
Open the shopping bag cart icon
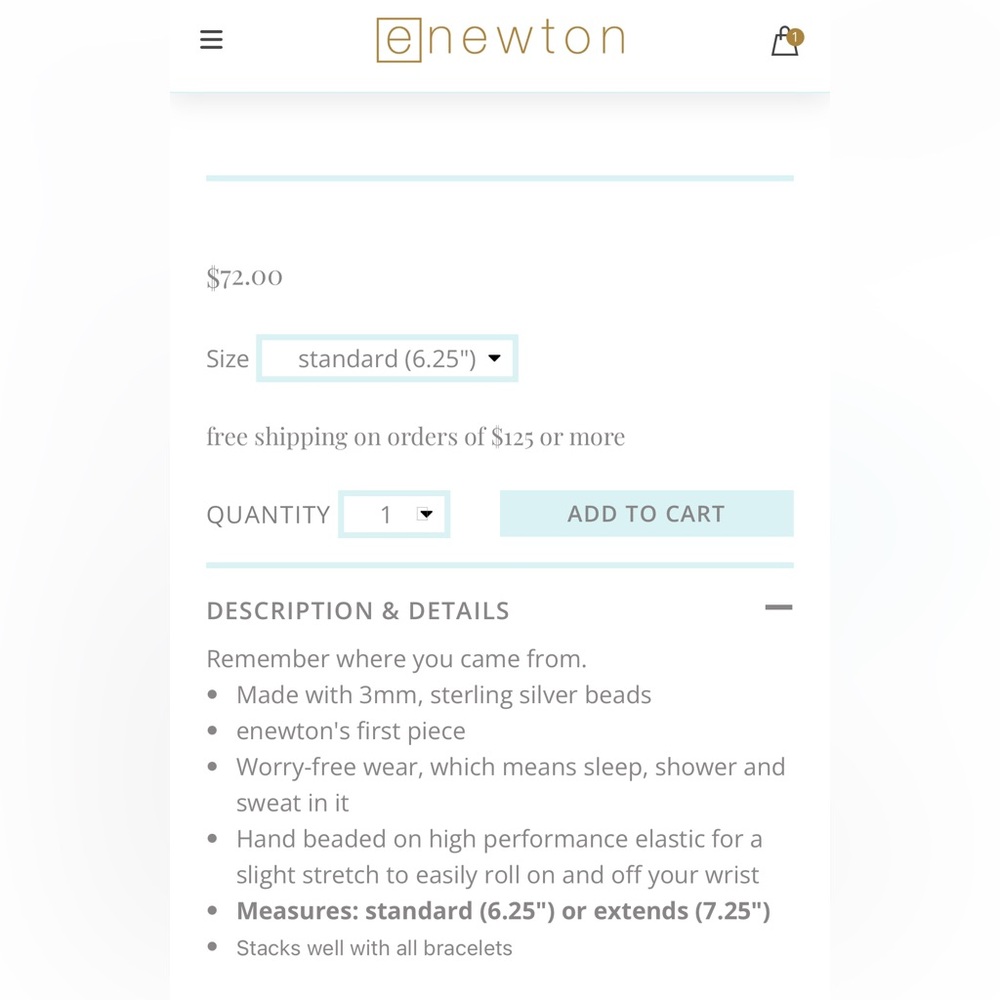[x=785, y=41]
